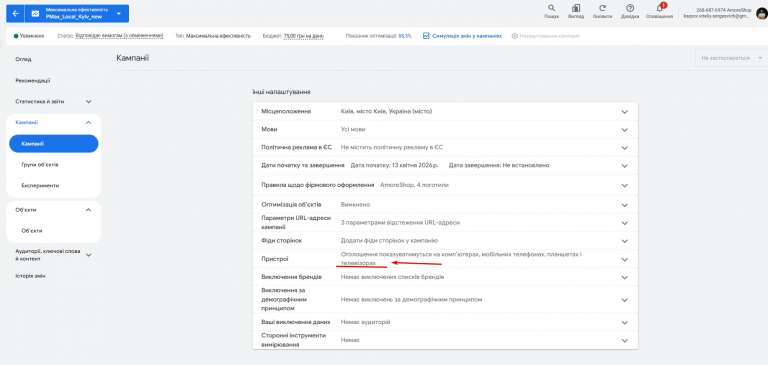Click Київ, місто Київ, Україна value

pyautogui.click(x=386, y=112)
